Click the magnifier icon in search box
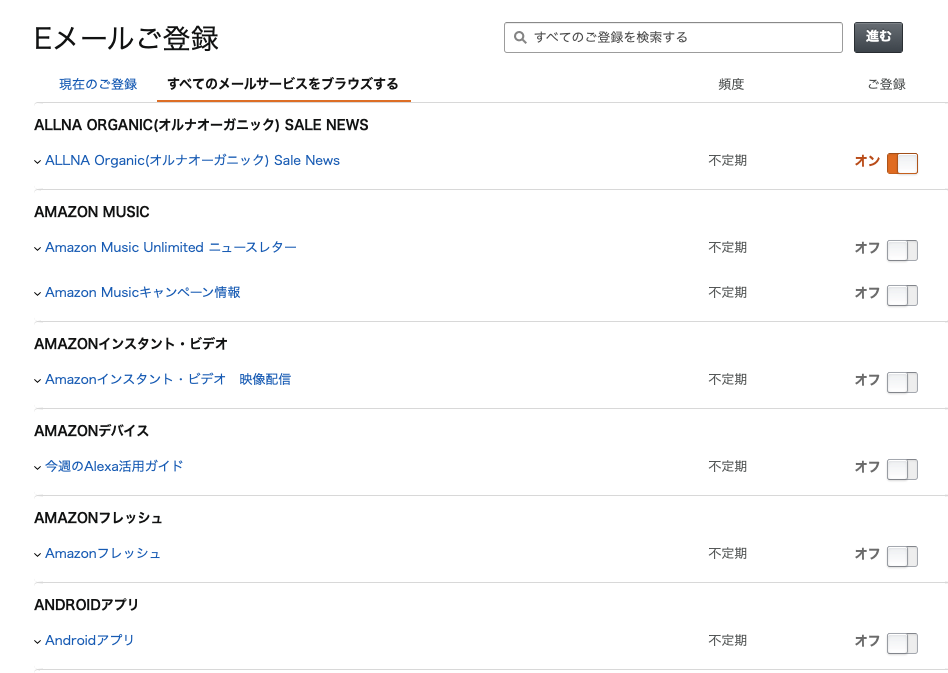Screen dimensions: 948x673 (x=520, y=37)
